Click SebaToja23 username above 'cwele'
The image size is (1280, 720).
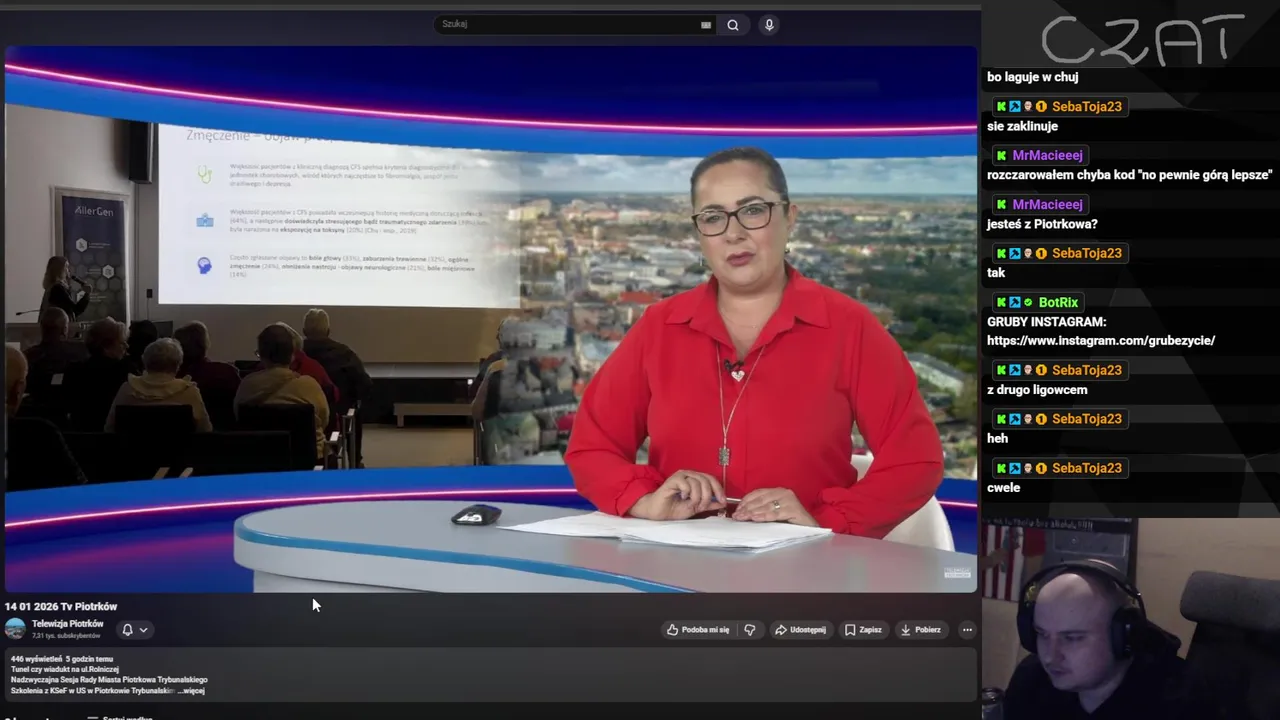[1087, 468]
